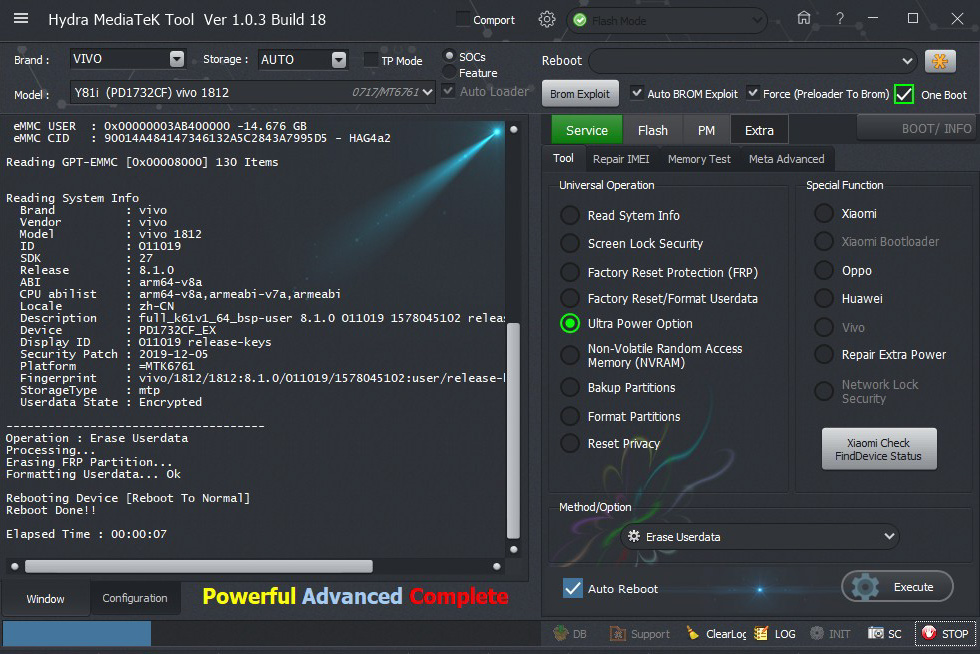Image resolution: width=980 pixels, height=654 pixels.
Task: Choose Factory Reset Protection (FRP)
Action: (569, 272)
